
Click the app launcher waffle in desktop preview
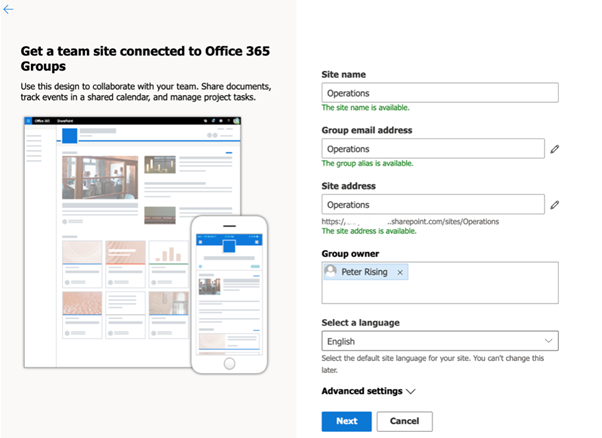click(x=27, y=121)
